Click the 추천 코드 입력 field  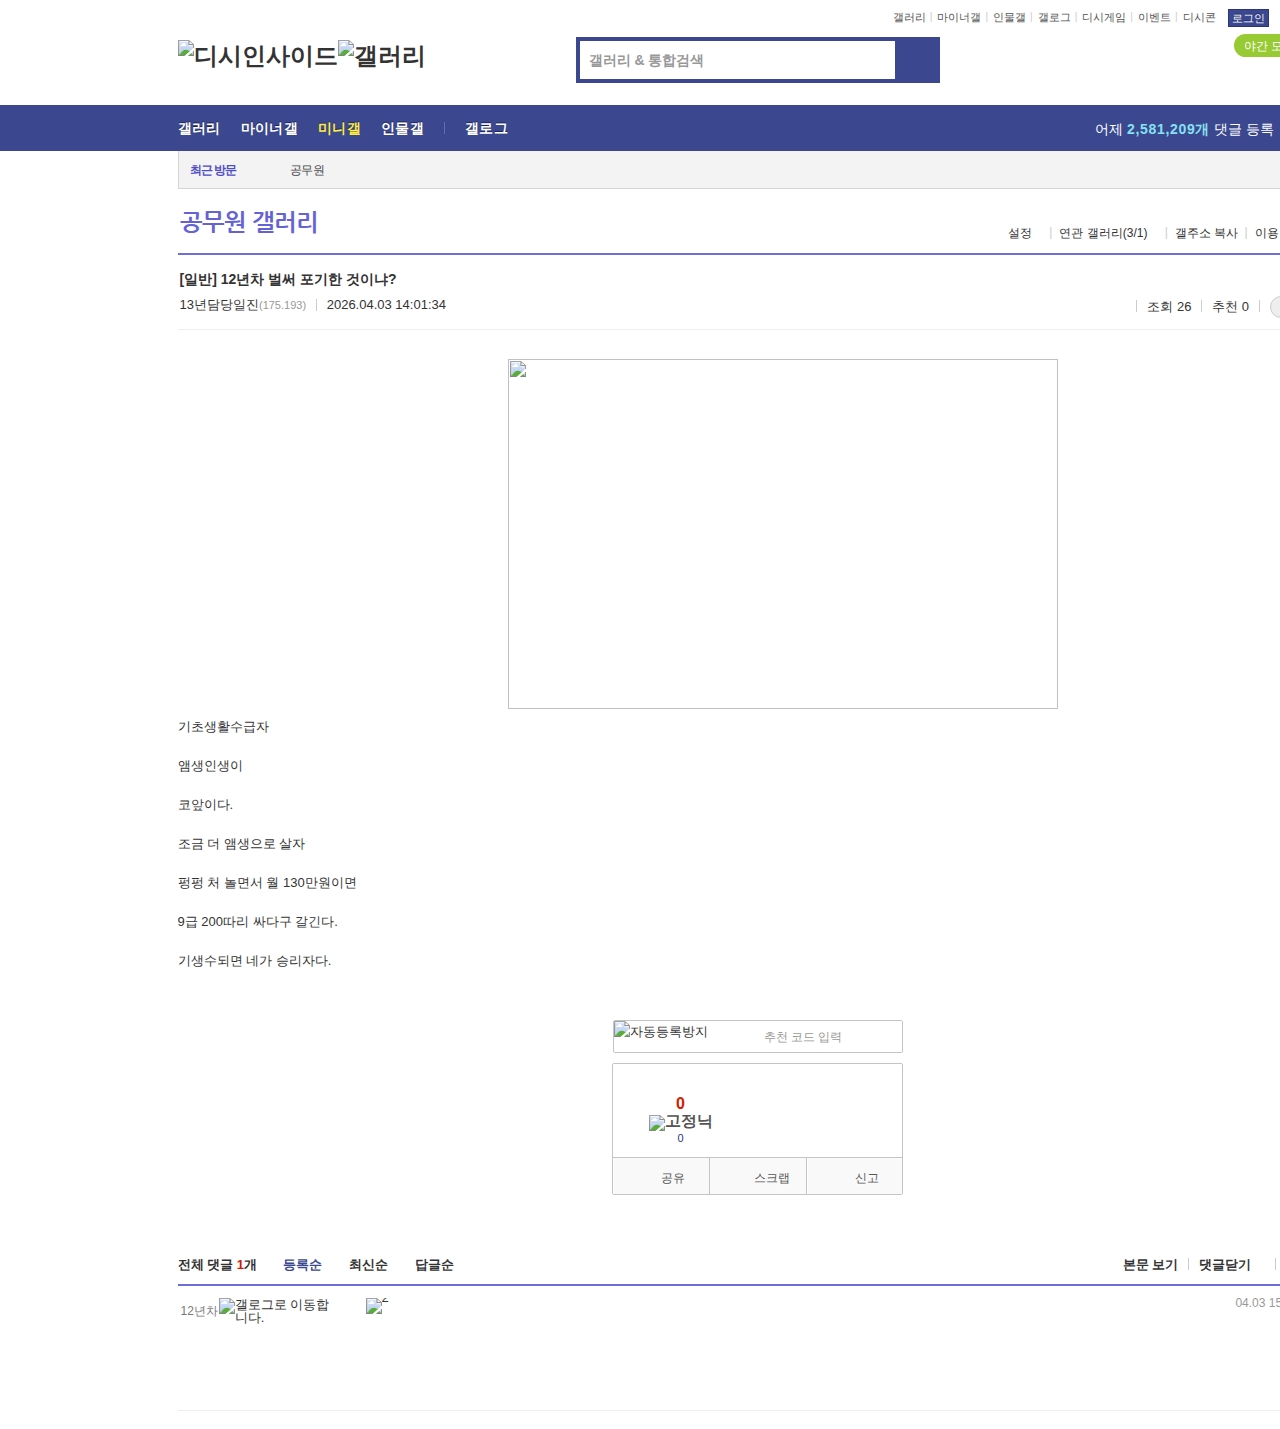point(802,1037)
